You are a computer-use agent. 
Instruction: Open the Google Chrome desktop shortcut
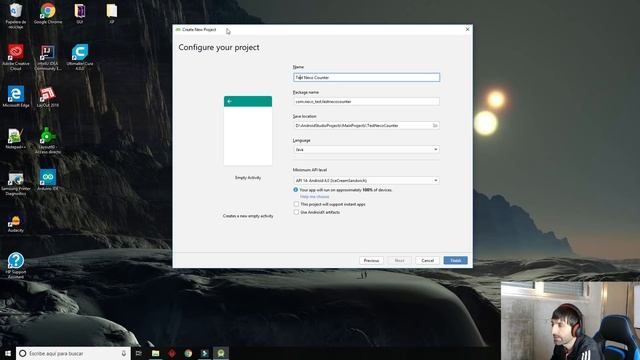[x=48, y=13]
